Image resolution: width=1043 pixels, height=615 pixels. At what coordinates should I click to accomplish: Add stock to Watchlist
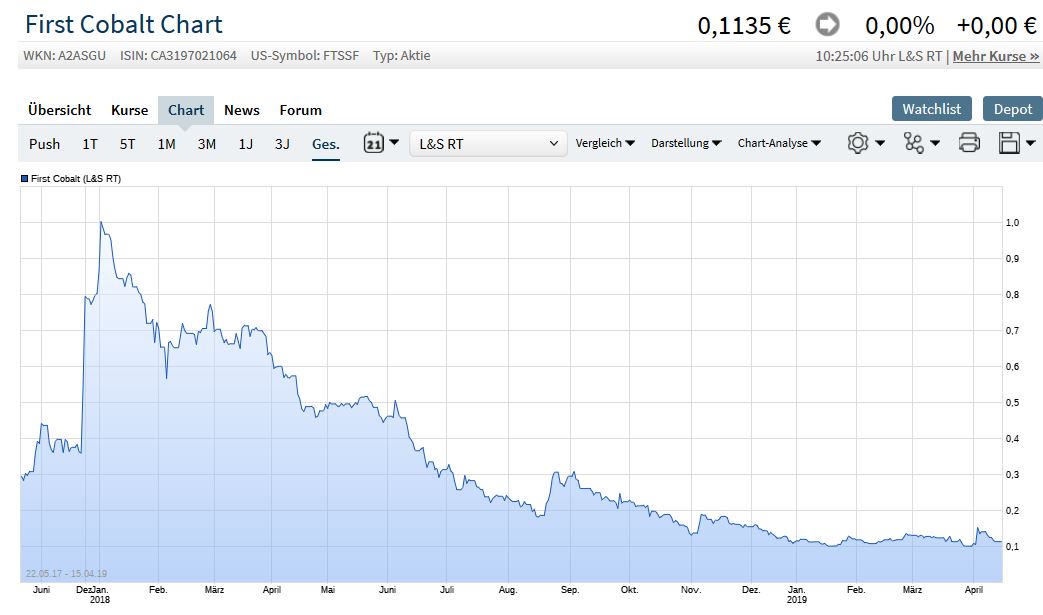point(931,109)
